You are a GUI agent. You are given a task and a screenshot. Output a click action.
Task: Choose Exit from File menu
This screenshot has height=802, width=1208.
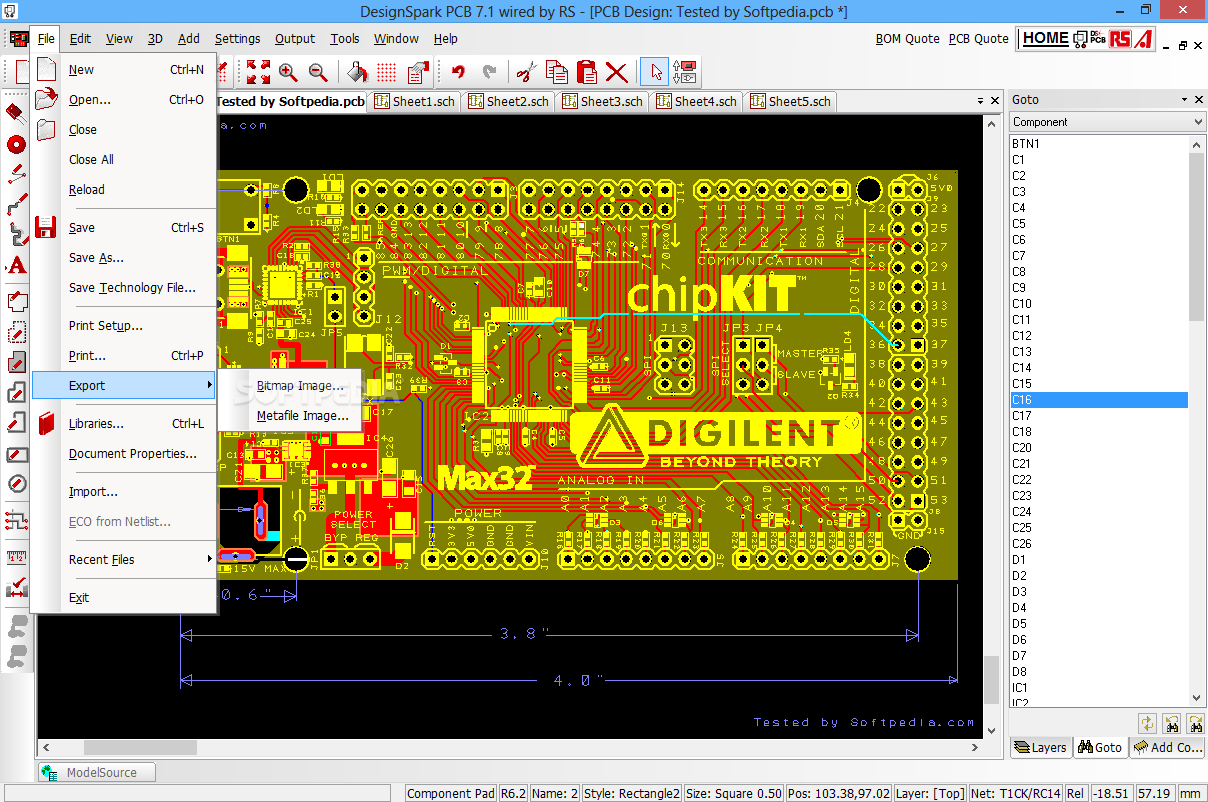(123, 598)
